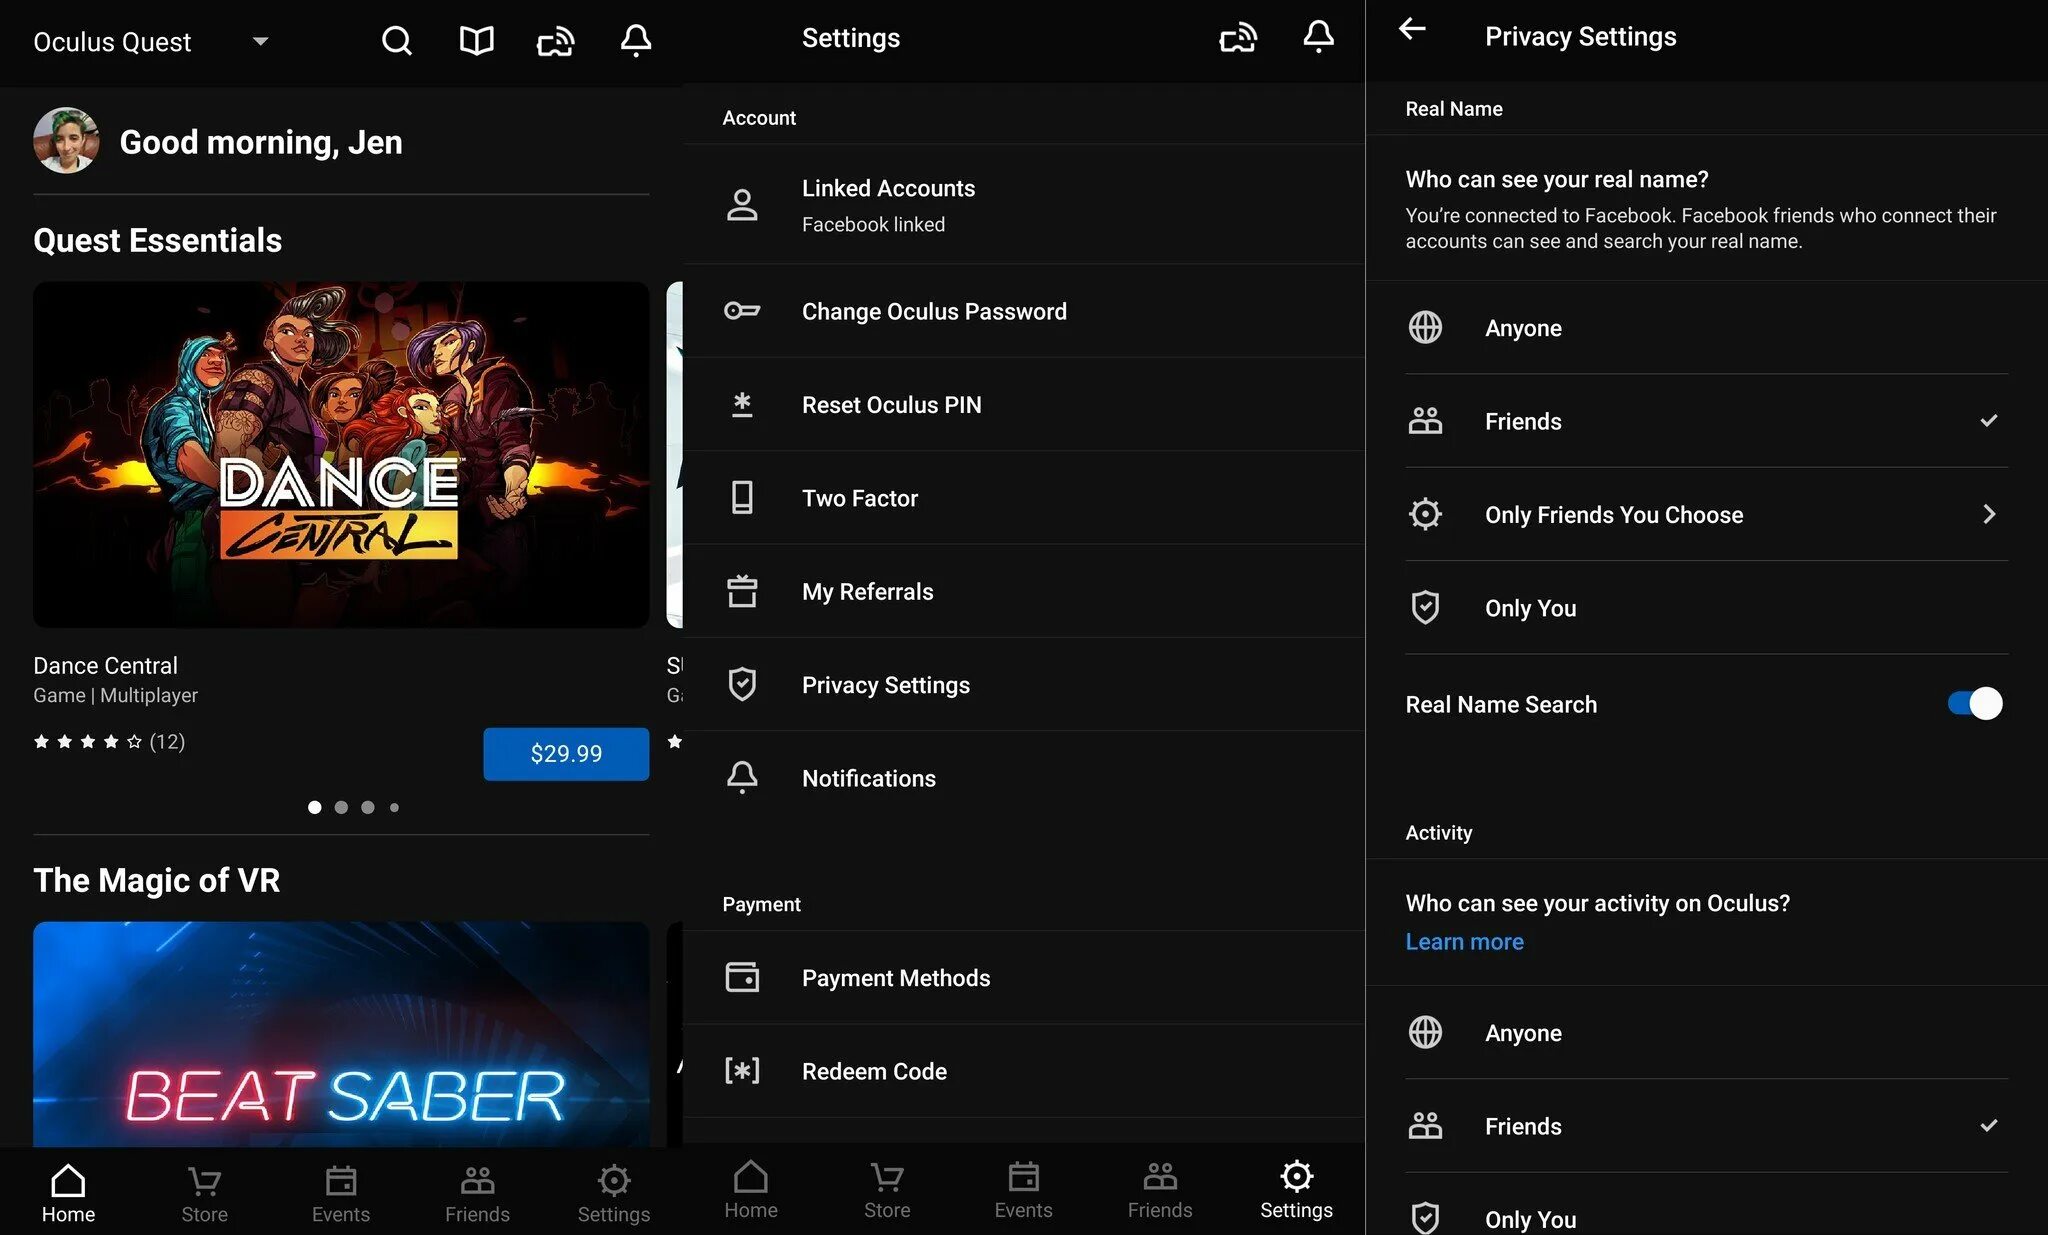Open Payment Methods menu item
Screen dimensions: 2048x1235
[895, 976]
